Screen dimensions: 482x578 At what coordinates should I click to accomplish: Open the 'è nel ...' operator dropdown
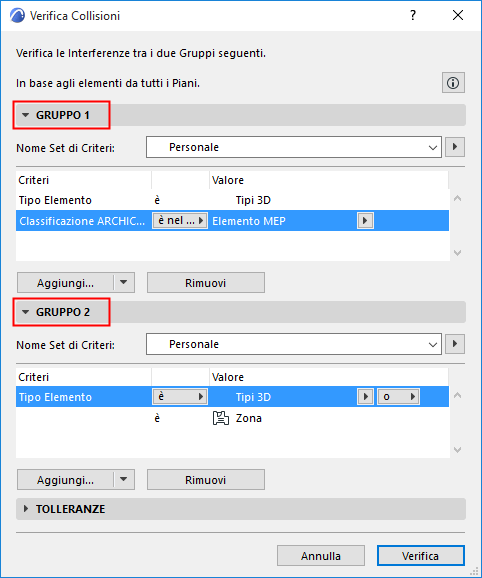(180, 220)
